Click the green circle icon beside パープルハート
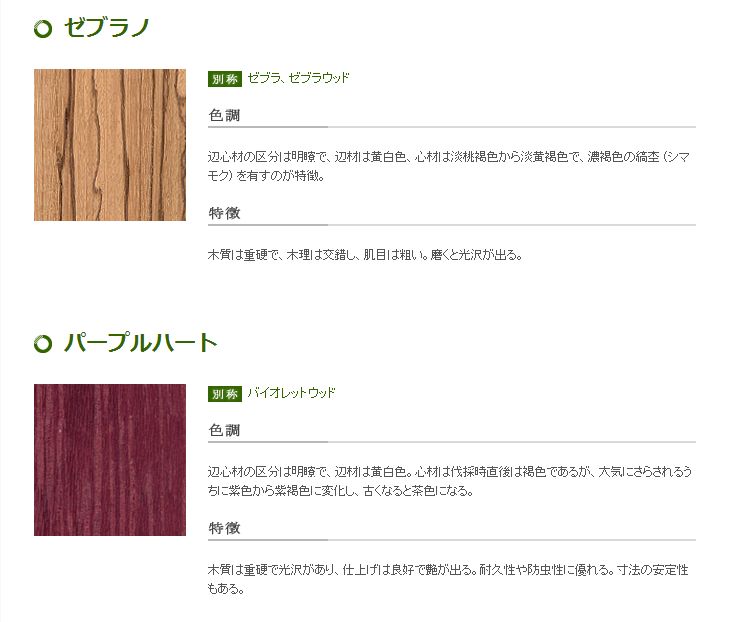 point(43,344)
